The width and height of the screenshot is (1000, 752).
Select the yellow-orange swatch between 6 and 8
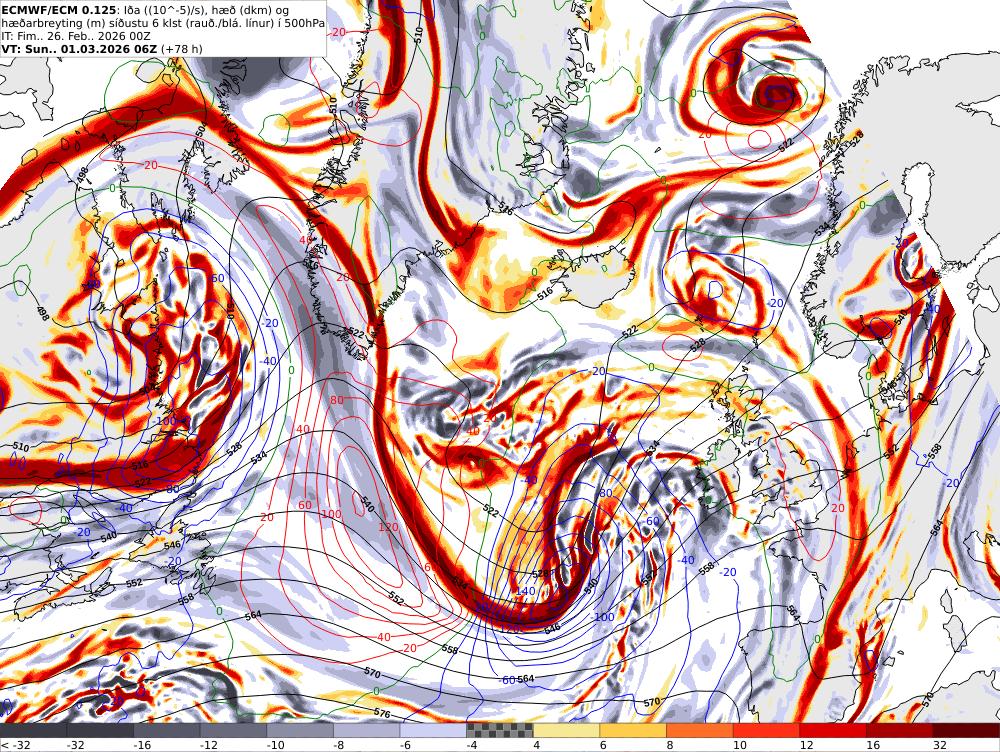(633, 731)
